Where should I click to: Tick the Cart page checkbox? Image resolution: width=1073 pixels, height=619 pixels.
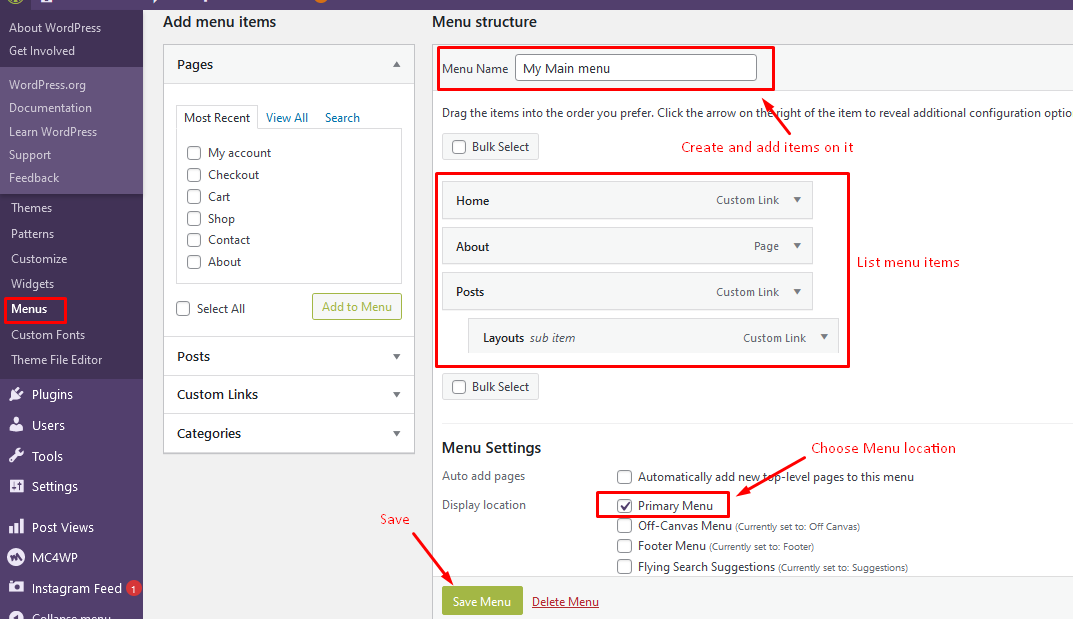194,196
